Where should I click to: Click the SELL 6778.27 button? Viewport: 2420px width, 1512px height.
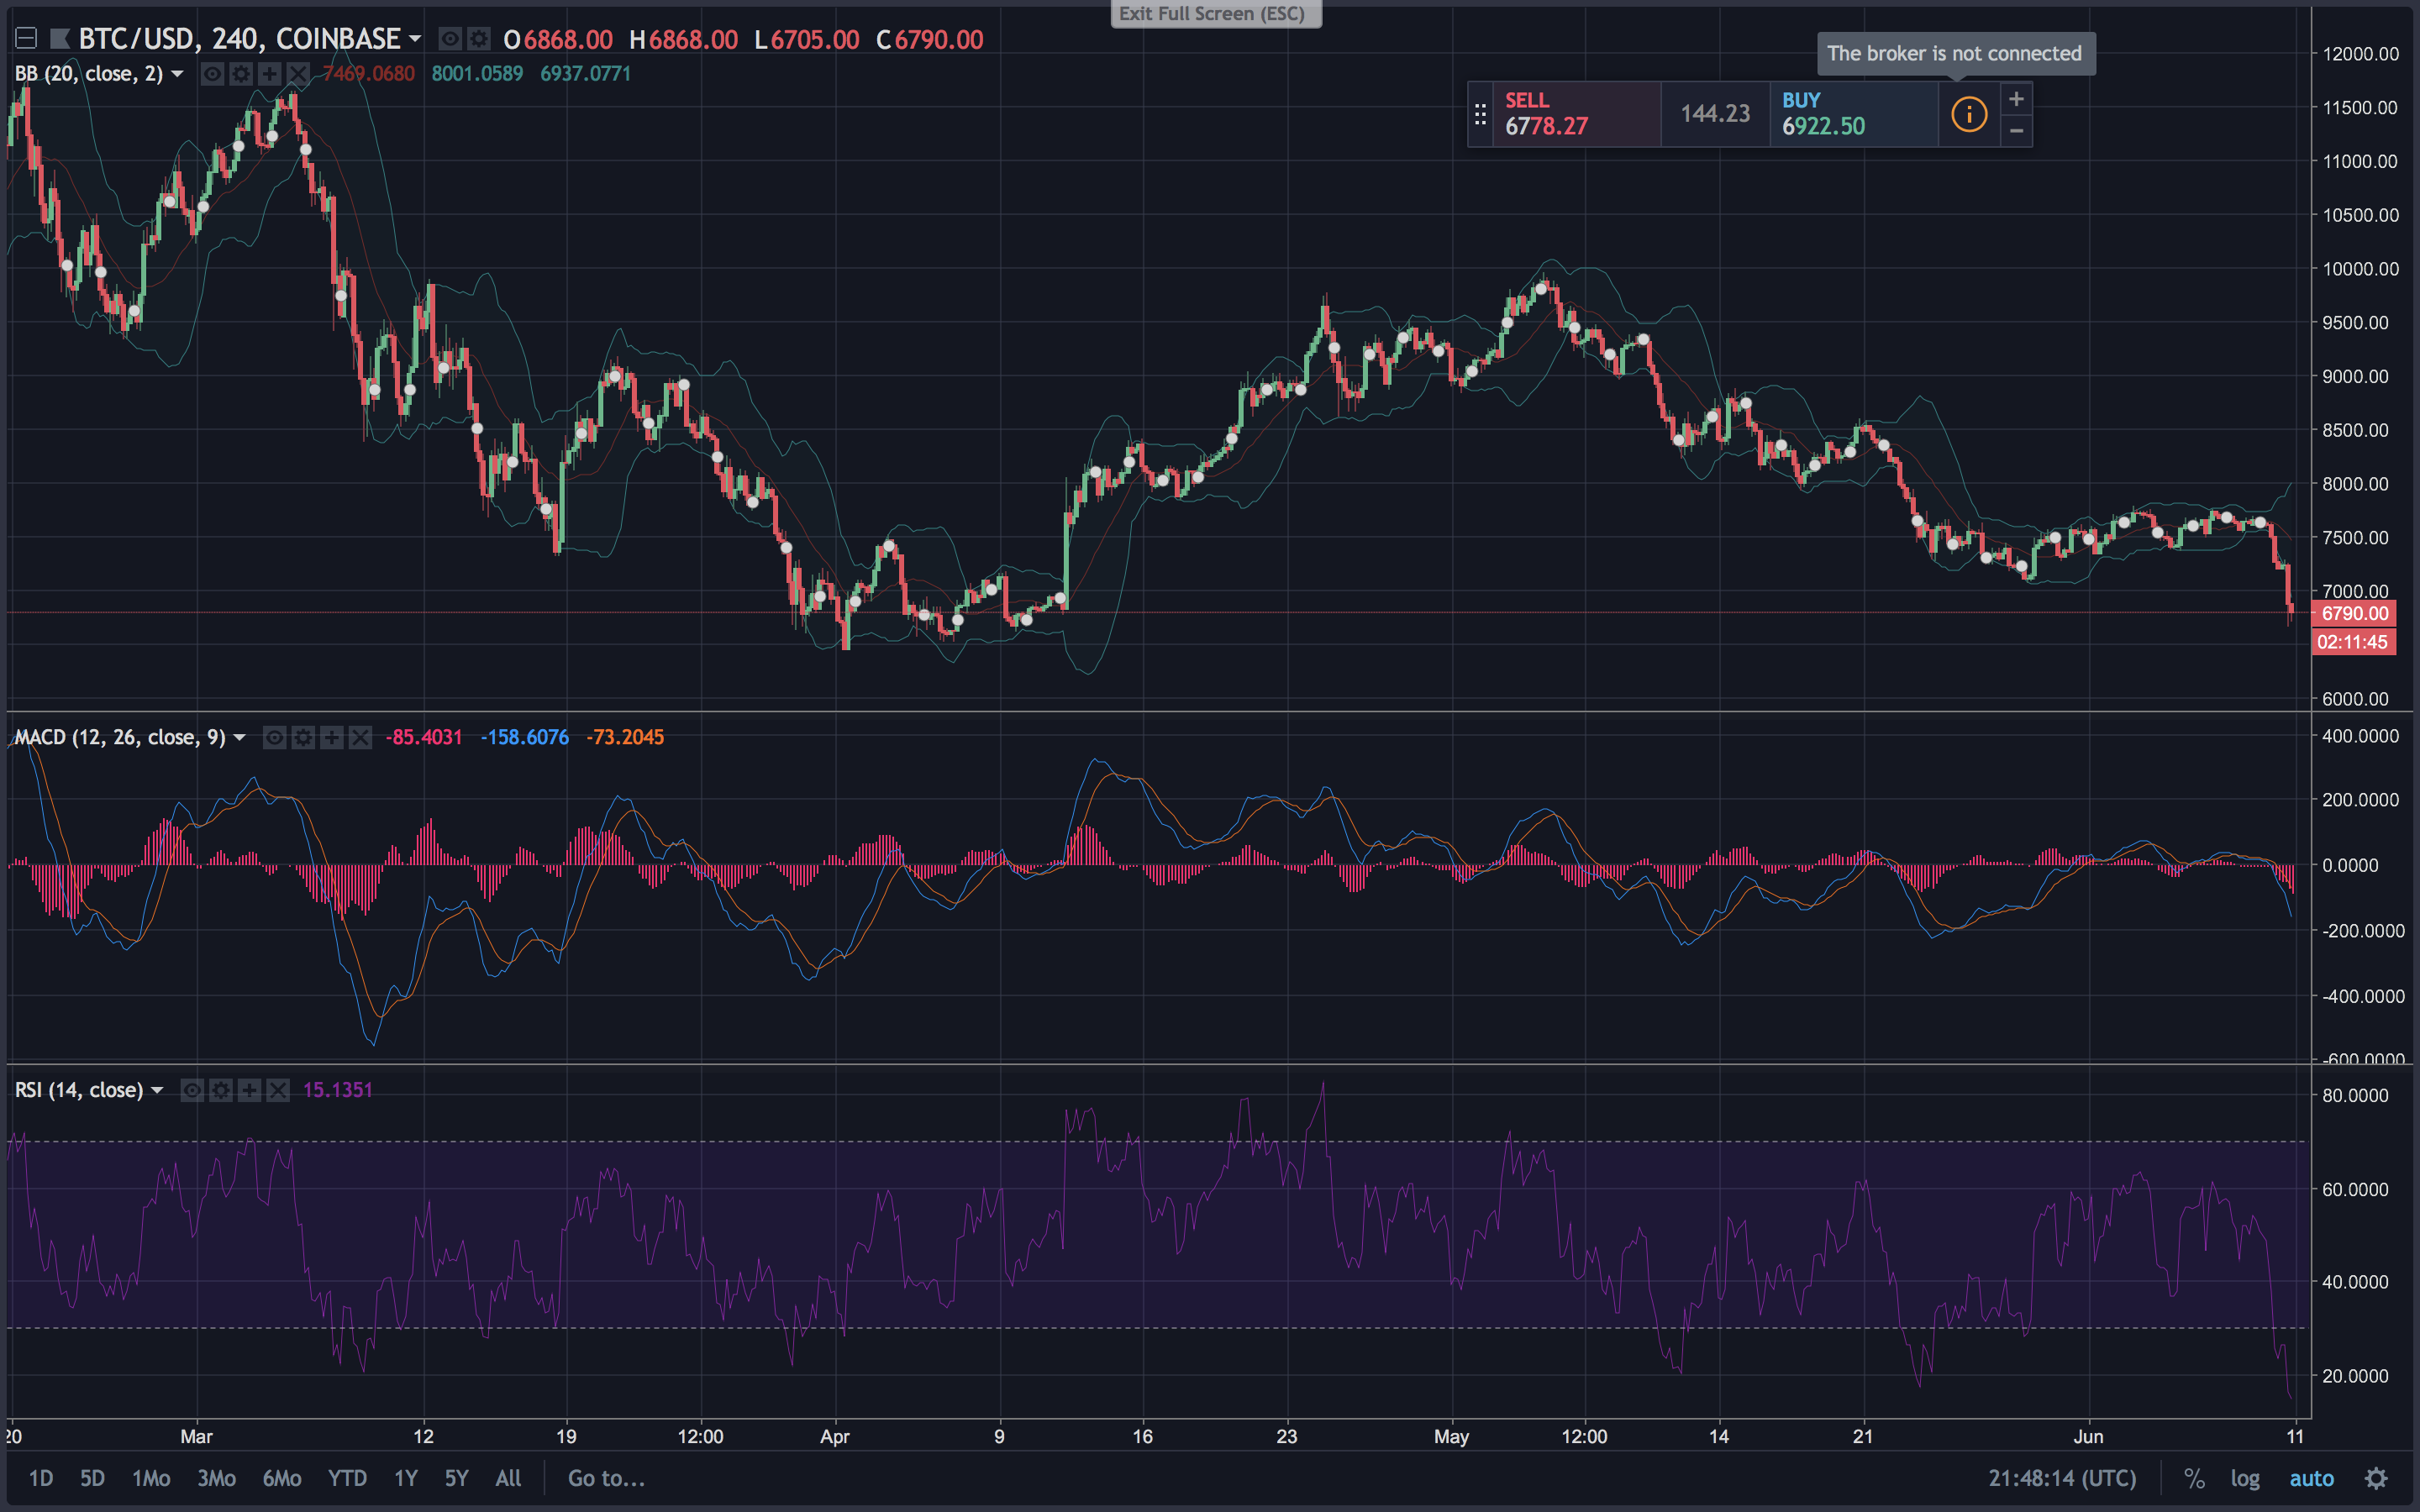[1577, 114]
